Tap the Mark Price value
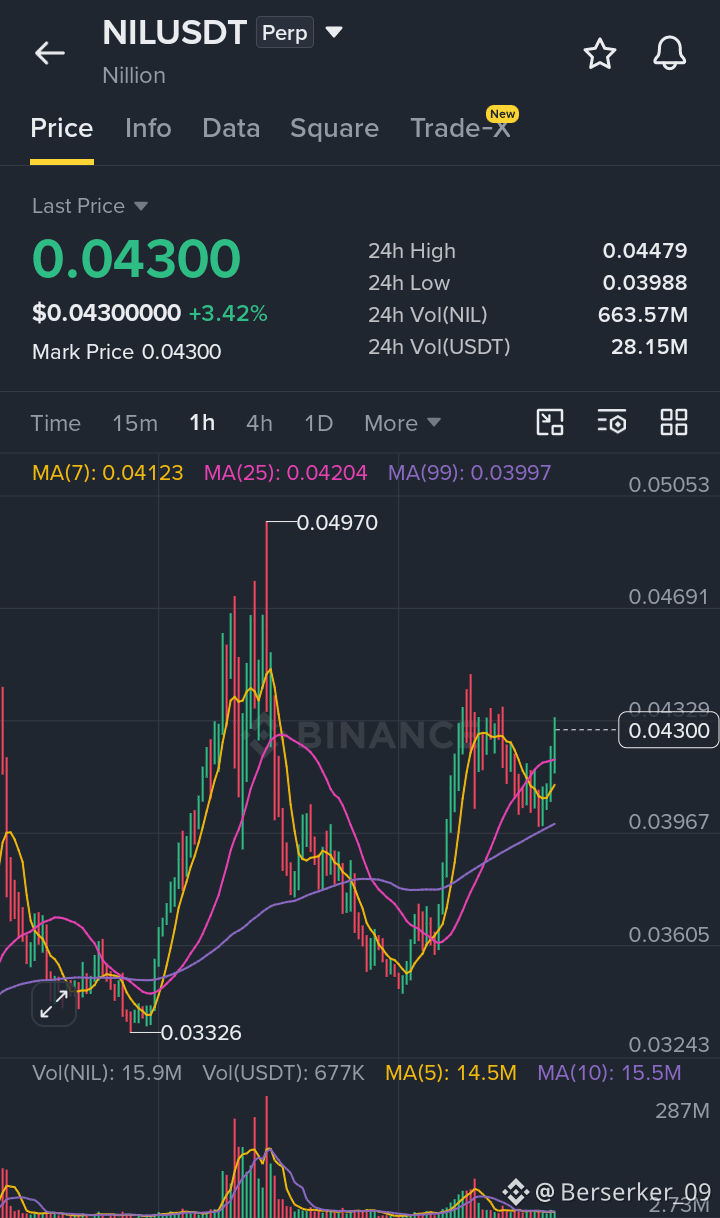The height and width of the screenshot is (1218, 720). click(182, 352)
